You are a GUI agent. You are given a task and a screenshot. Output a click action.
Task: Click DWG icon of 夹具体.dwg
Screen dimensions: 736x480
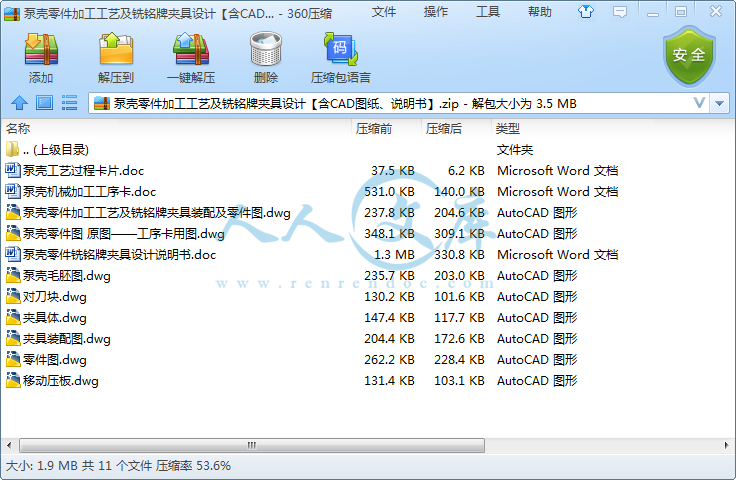(13, 317)
